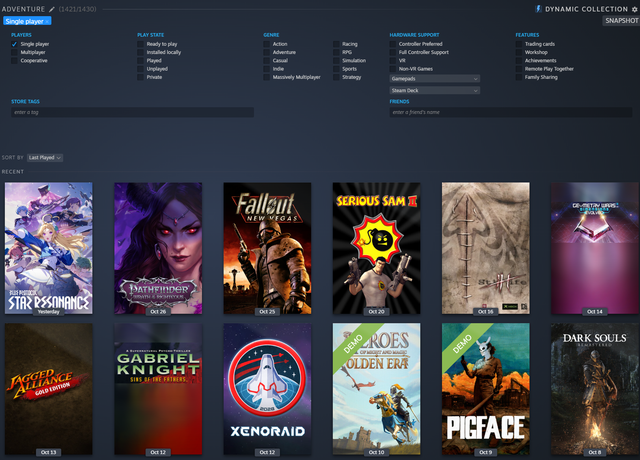This screenshot has height=460, width=640.
Task: Open the Xenoraid game tile
Action: 267,388
